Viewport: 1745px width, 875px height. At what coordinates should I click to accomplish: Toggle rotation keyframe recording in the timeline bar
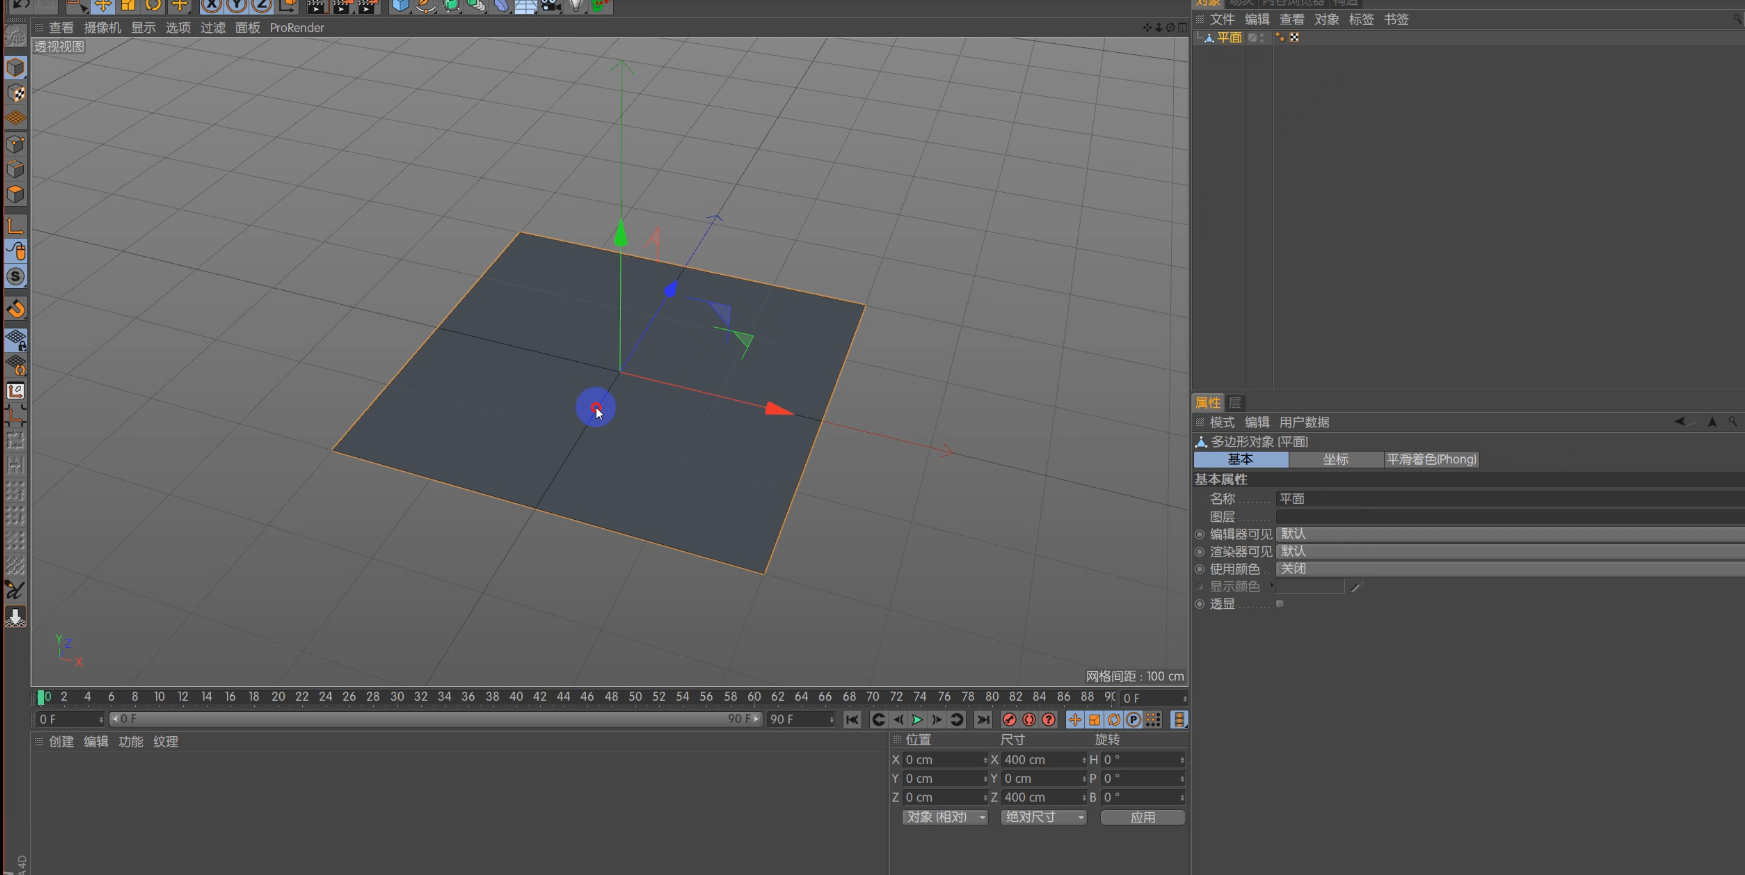pyautogui.click(x=1114, y=720)
